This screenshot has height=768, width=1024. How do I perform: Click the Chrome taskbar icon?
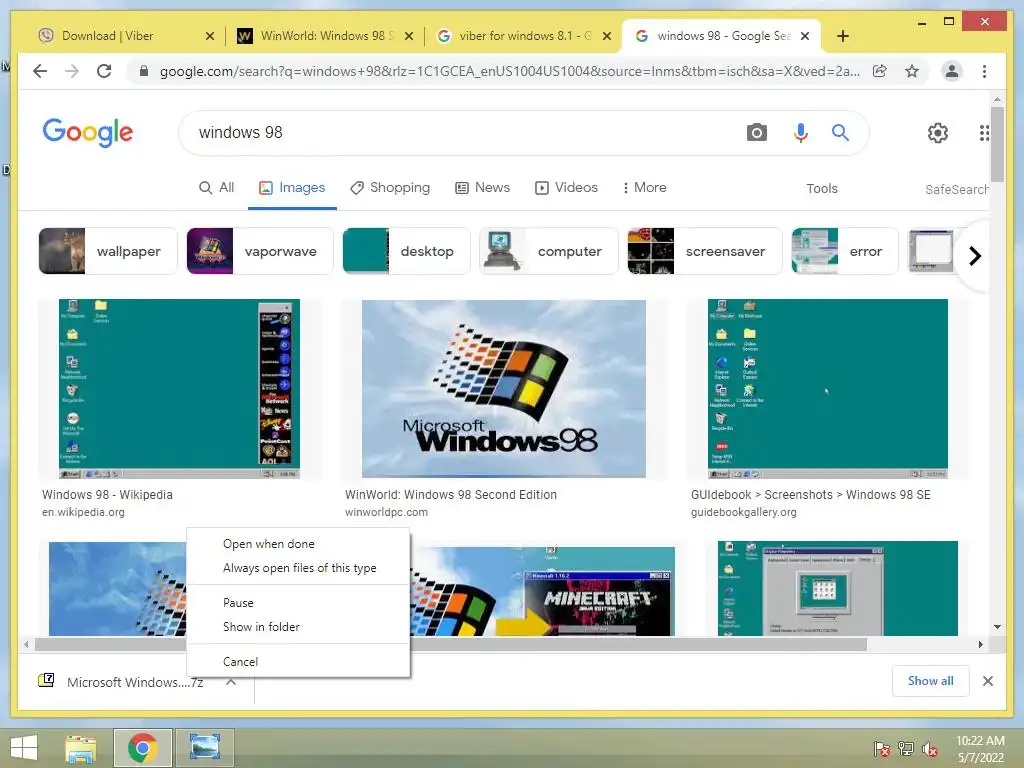[142, 748]
